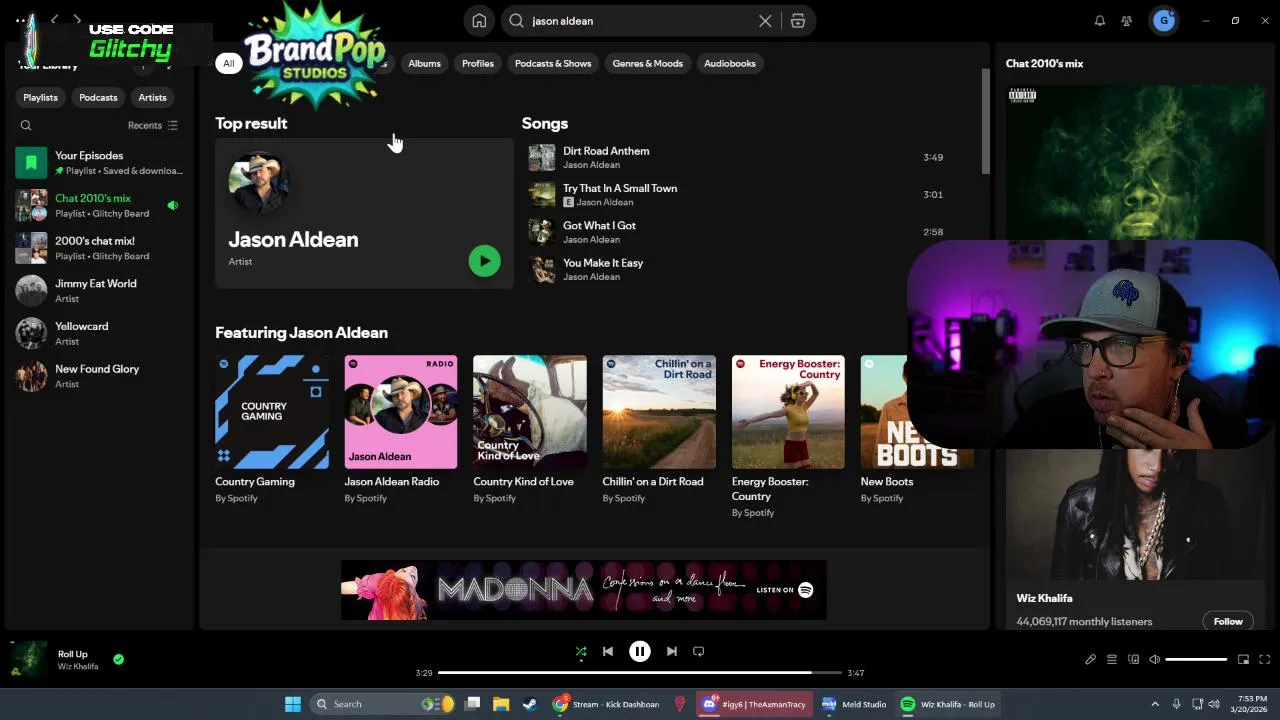Open Steam from the taskbar
1280x720 pixels.
click(x=528, y=704)
